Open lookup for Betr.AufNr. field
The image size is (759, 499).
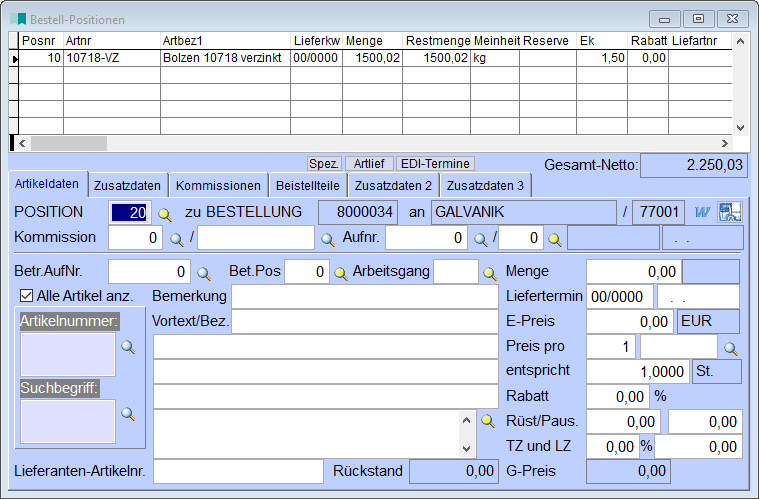[x=204, y=272]
